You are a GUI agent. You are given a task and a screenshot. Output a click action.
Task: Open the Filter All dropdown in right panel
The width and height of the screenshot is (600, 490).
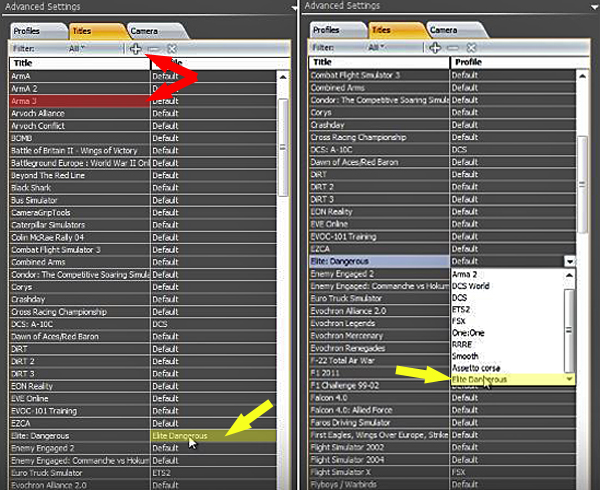tap(376, 47)
